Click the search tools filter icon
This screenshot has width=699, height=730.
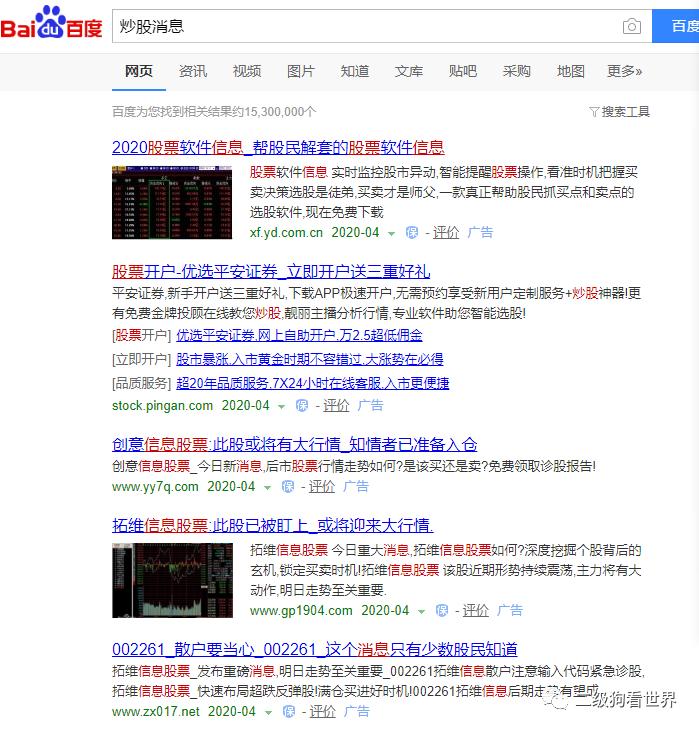pos(594,112)
